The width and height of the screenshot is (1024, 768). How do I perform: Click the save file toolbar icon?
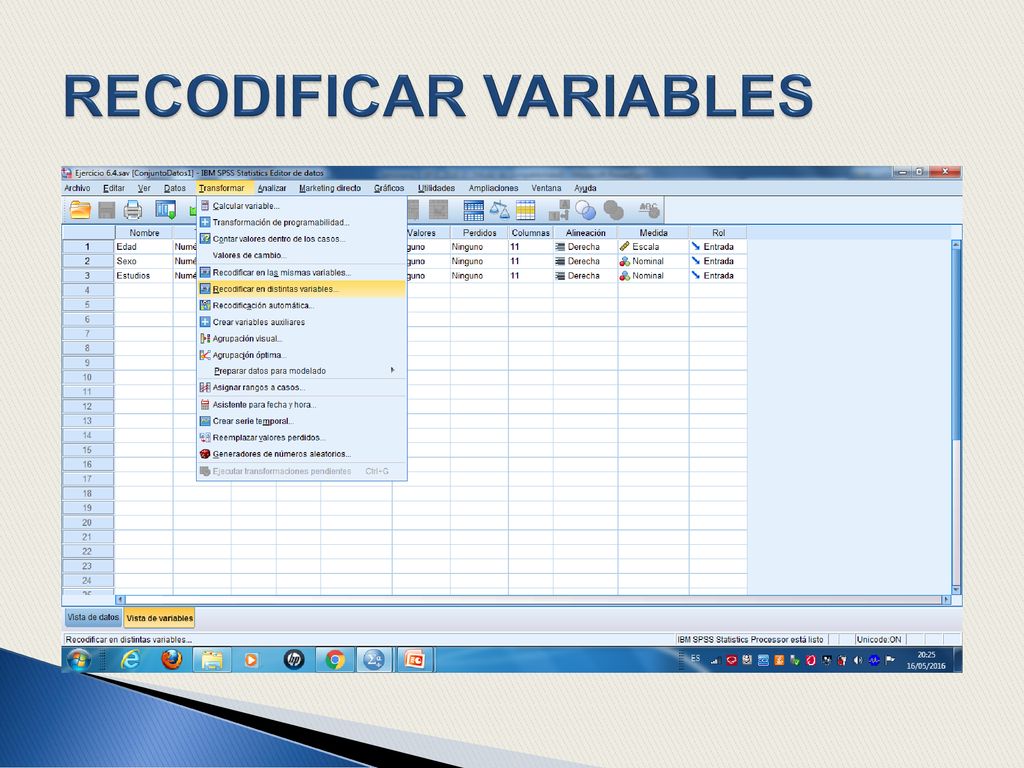[106, 210]
